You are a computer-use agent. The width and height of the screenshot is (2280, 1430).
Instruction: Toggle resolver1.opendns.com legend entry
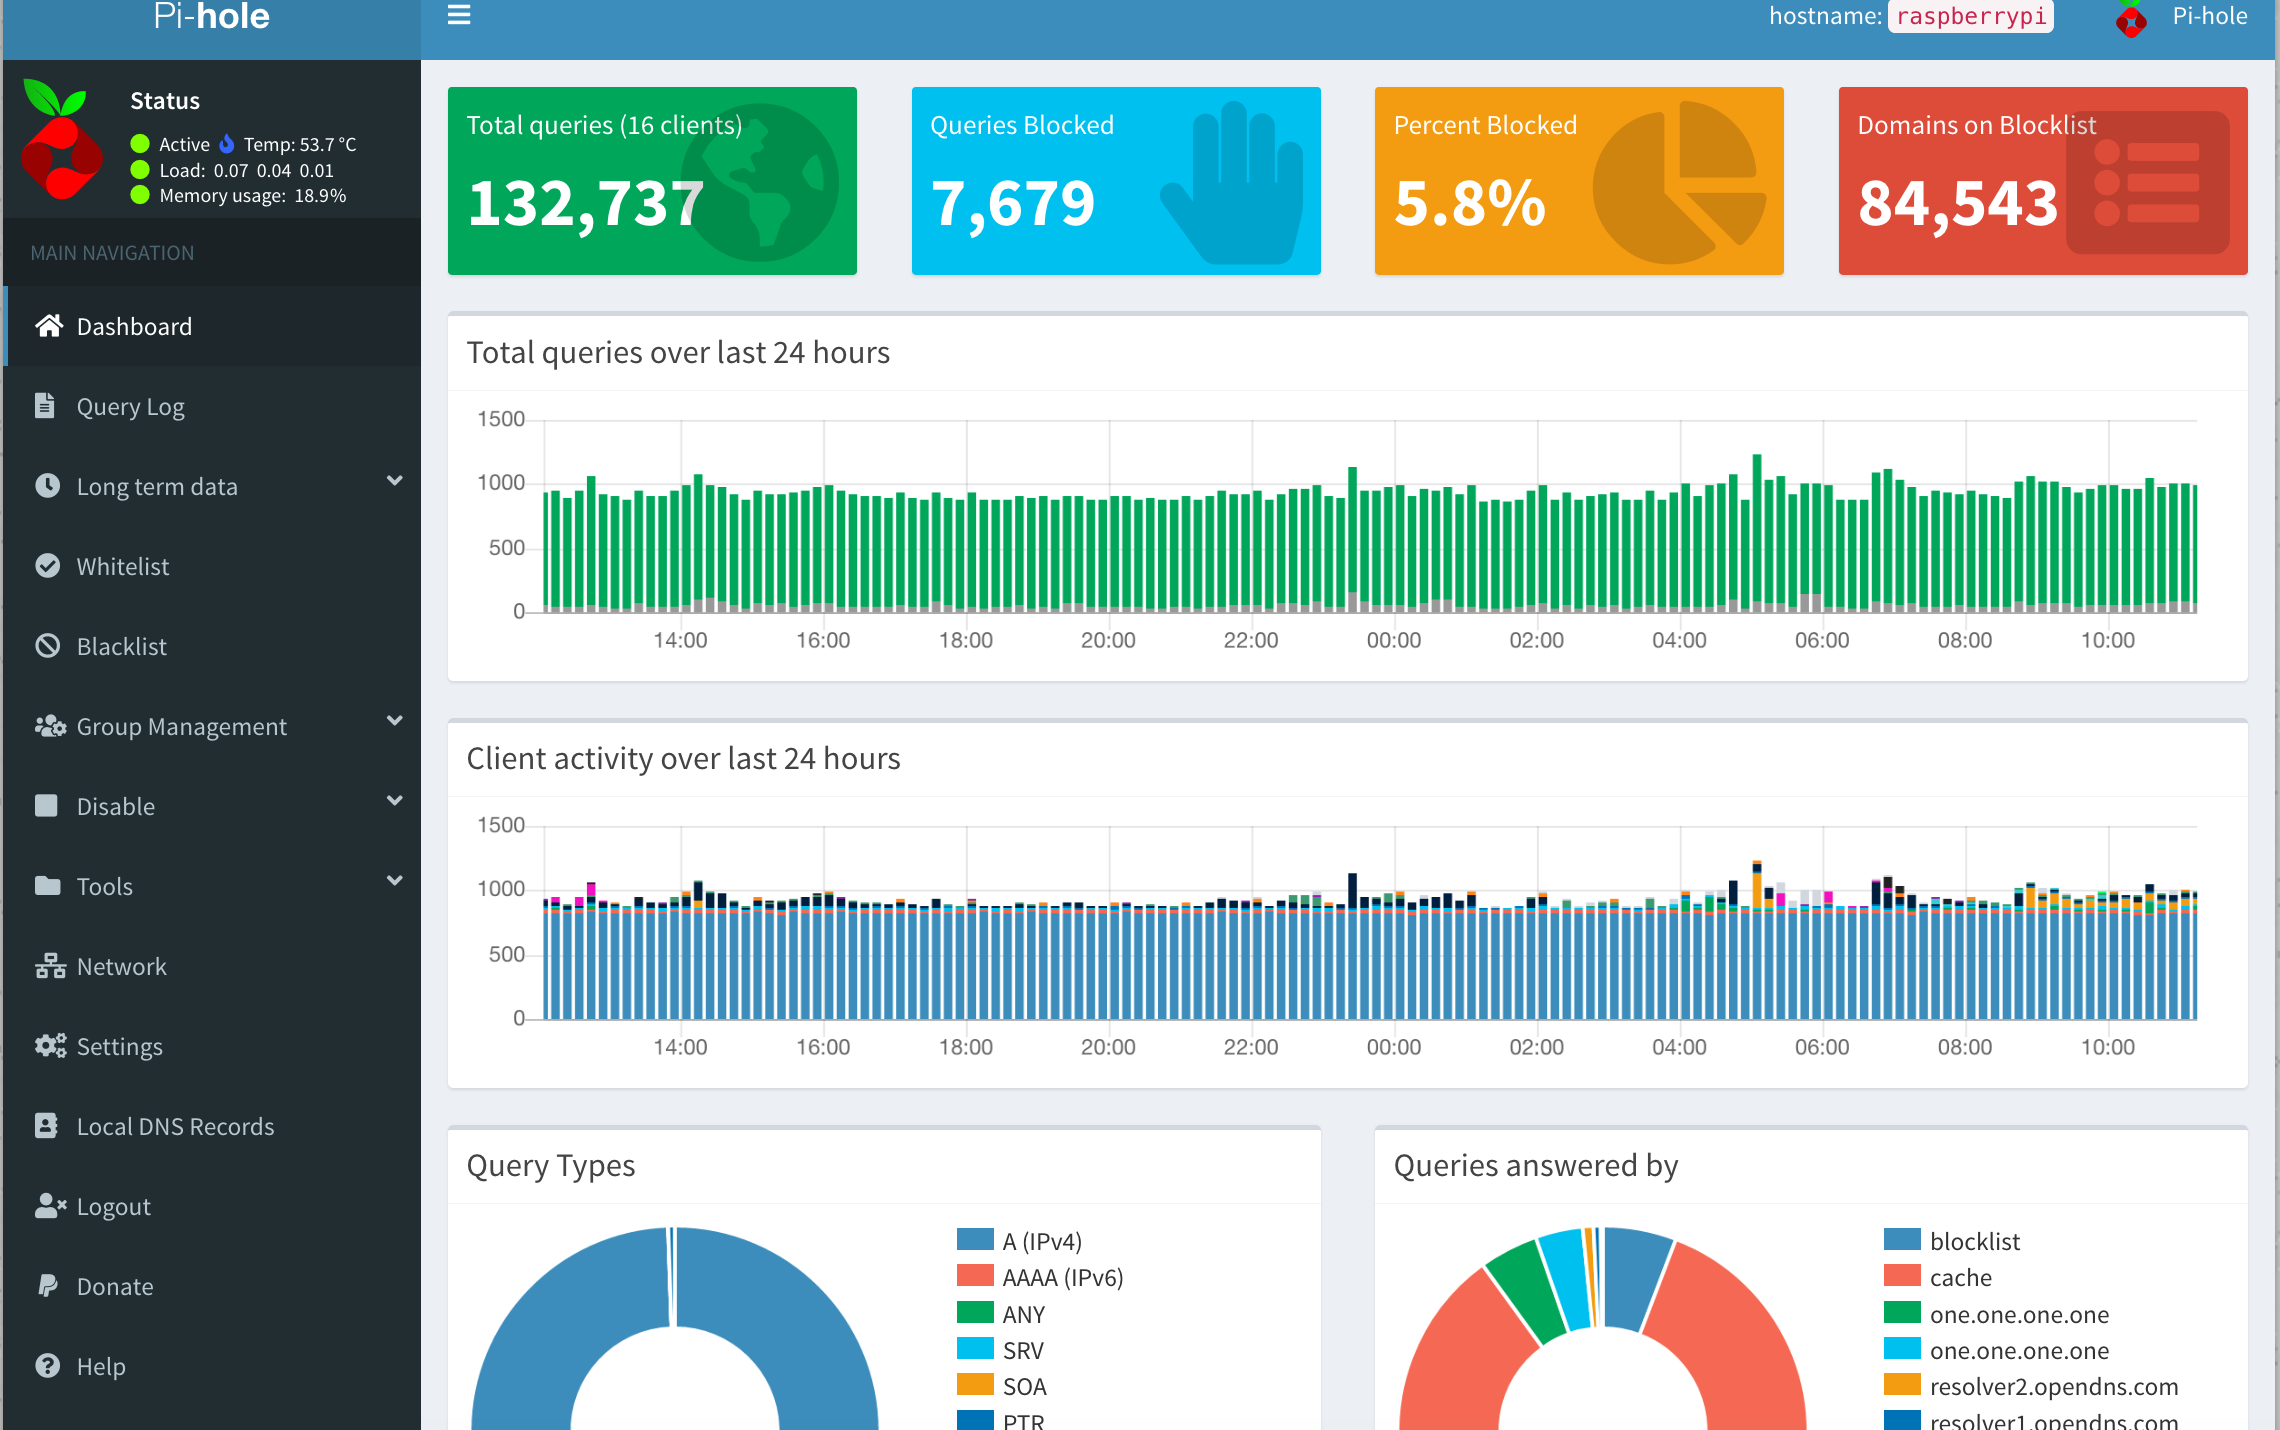tap(2031, 1420)
